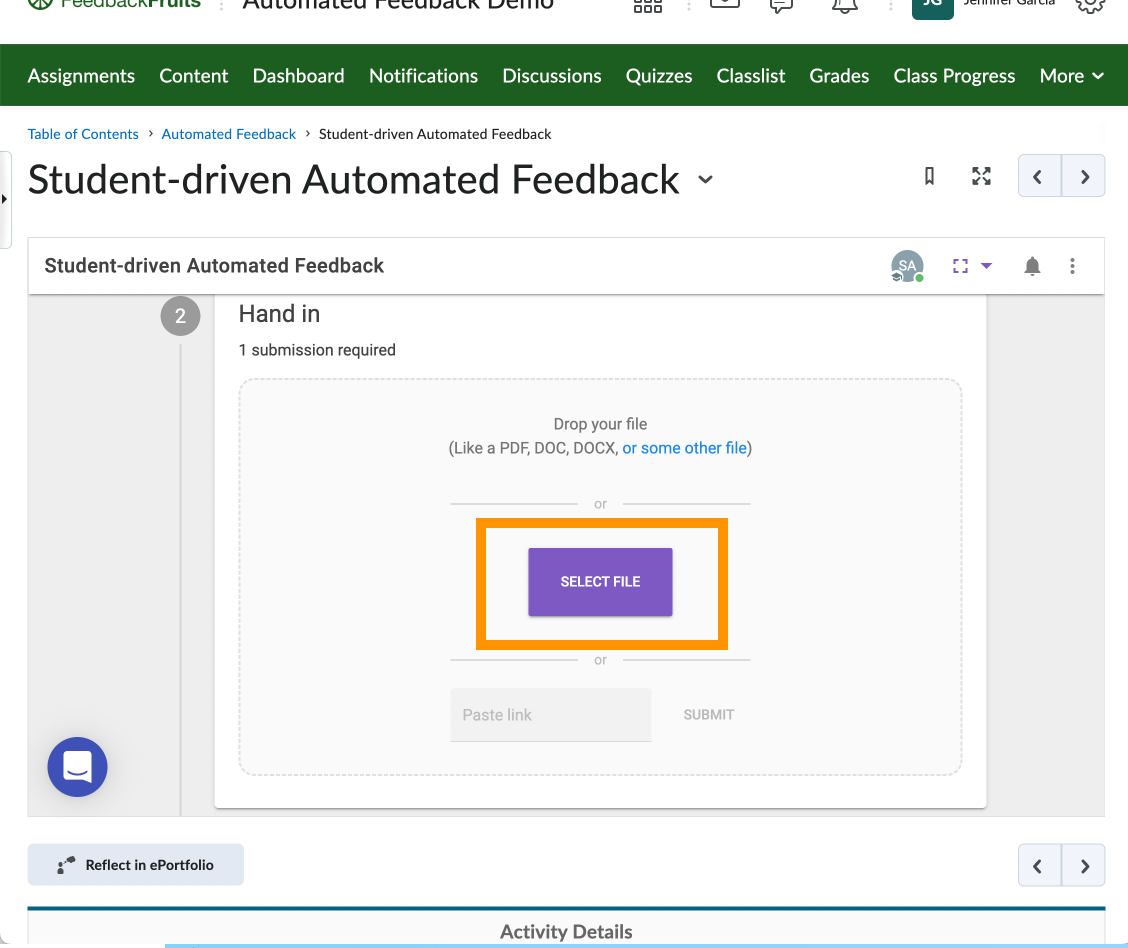Open the Content nav item
This screenshot has width=1128, height=948.
(194, 76)
